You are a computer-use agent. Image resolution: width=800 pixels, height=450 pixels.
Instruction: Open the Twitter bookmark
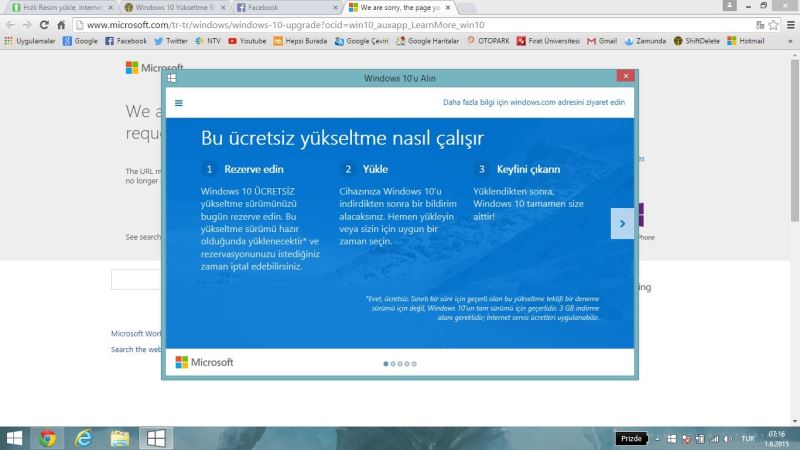click(171, 41)
